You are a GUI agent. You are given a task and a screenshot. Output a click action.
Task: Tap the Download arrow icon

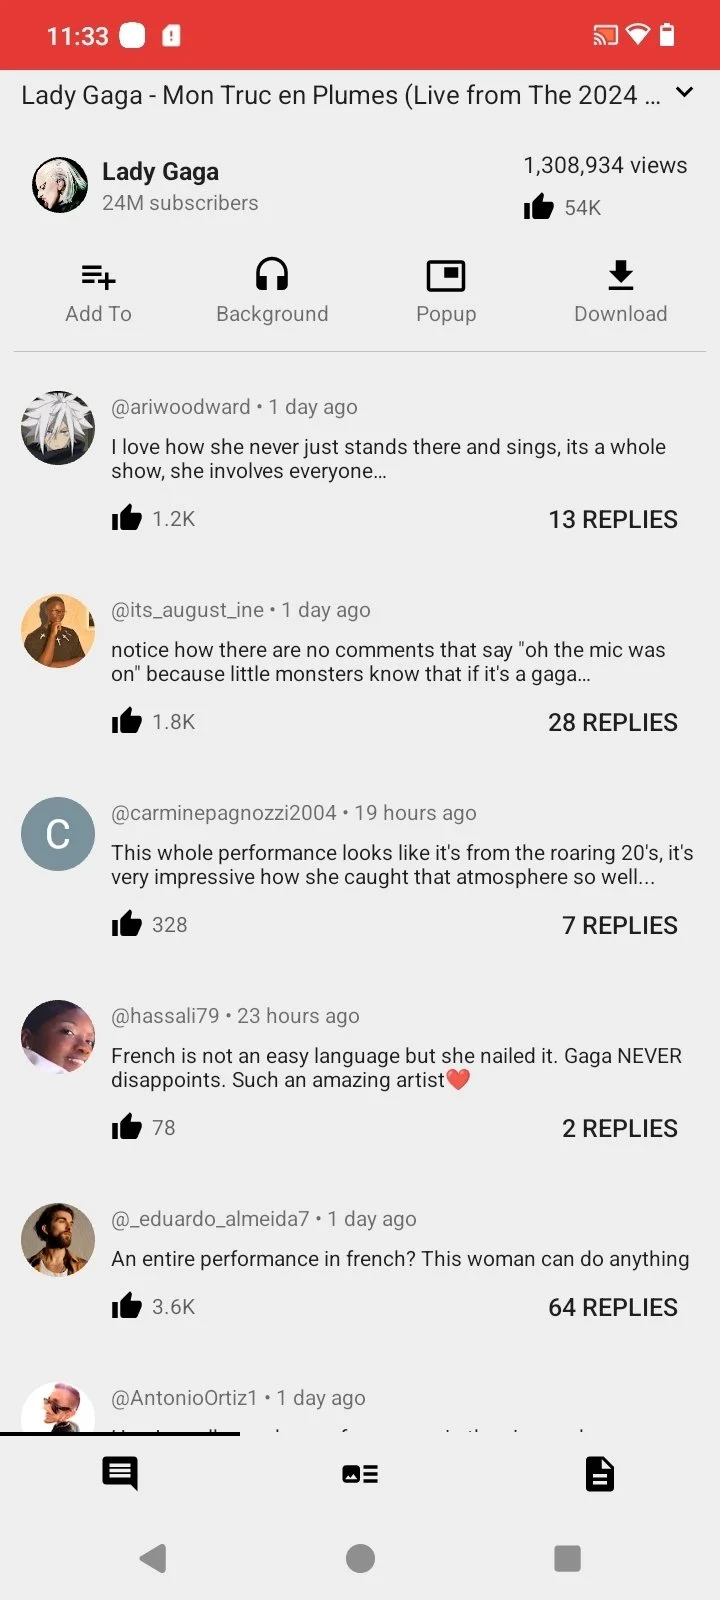[620, 275]
